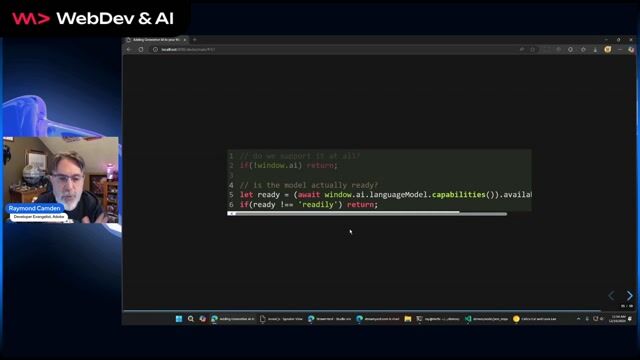The image size is (640, 360).
Task: Reload the page using the refresh icon
Action: pos(141,49)
